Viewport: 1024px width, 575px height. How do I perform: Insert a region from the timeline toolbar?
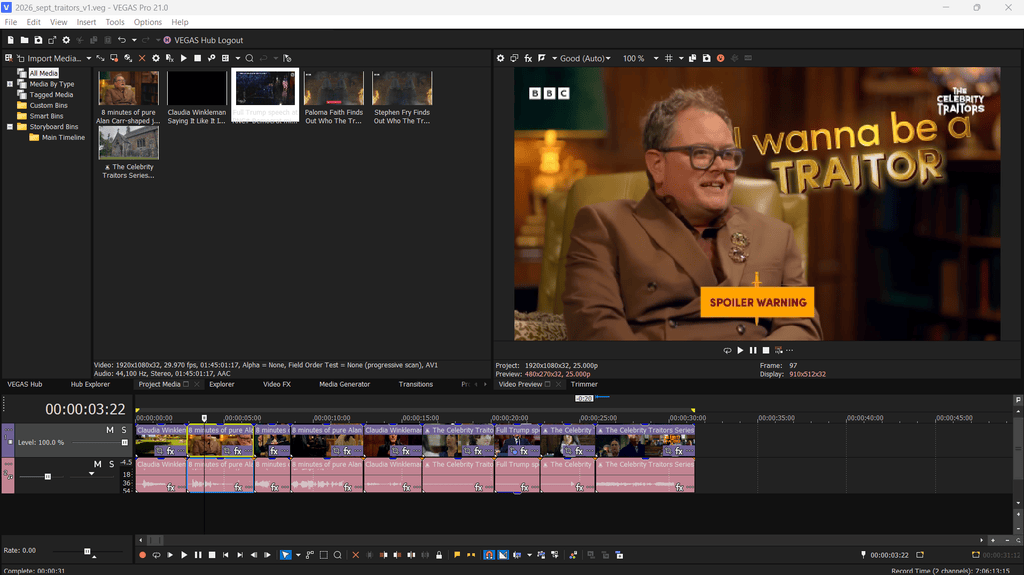coord(471,555)
